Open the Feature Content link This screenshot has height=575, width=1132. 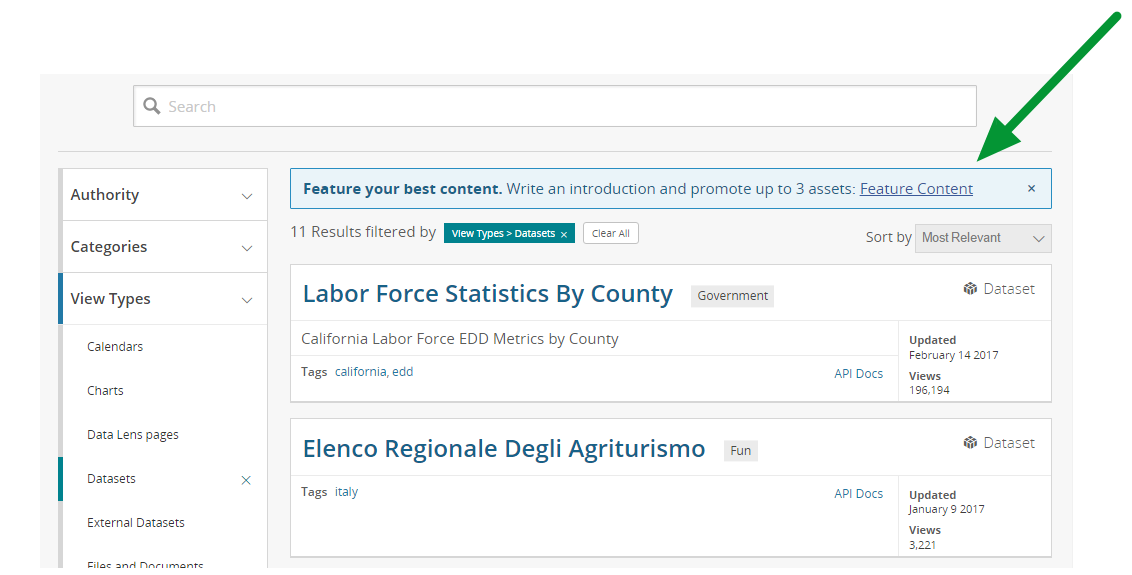916,189
